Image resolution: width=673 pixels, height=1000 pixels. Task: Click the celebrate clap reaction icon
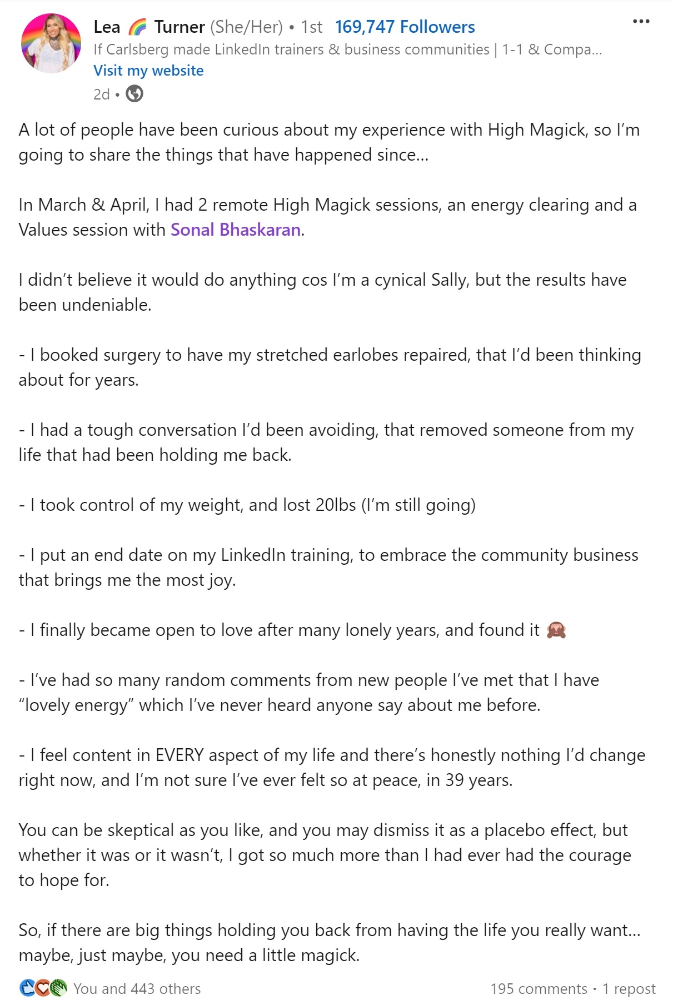(58, 988)
